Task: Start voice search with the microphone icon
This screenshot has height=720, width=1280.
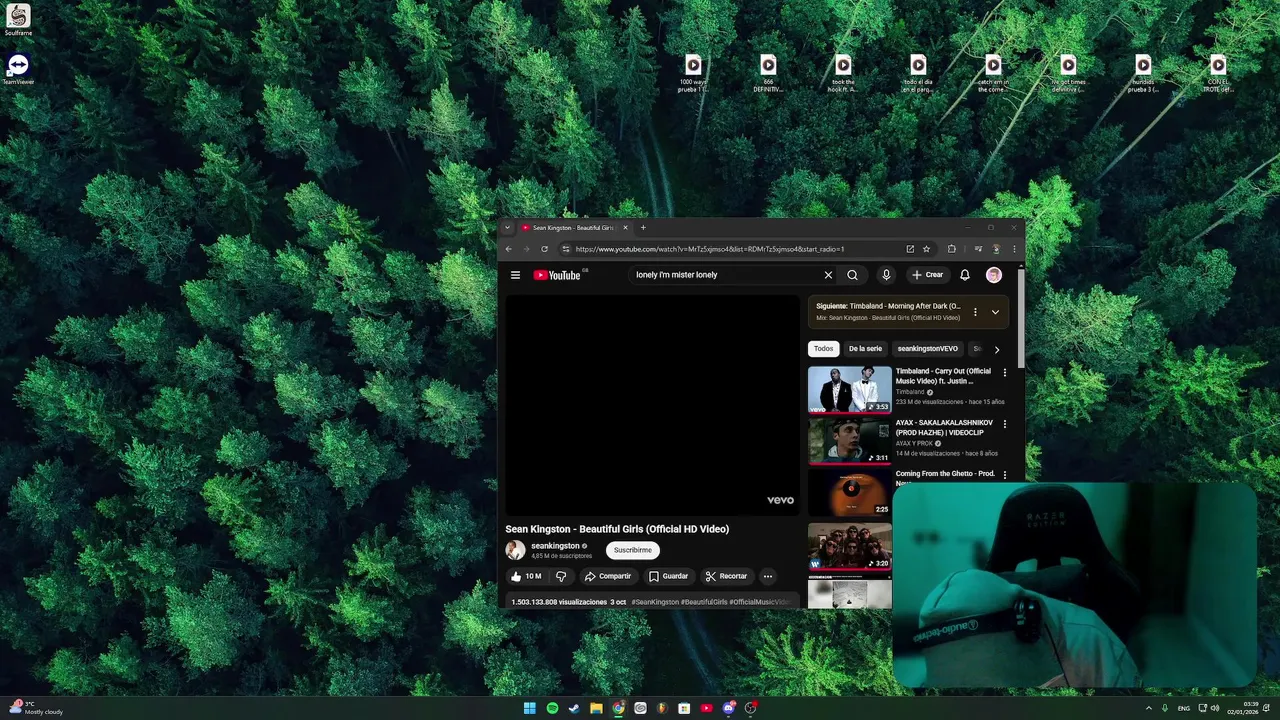Action: tap(886, 275)
